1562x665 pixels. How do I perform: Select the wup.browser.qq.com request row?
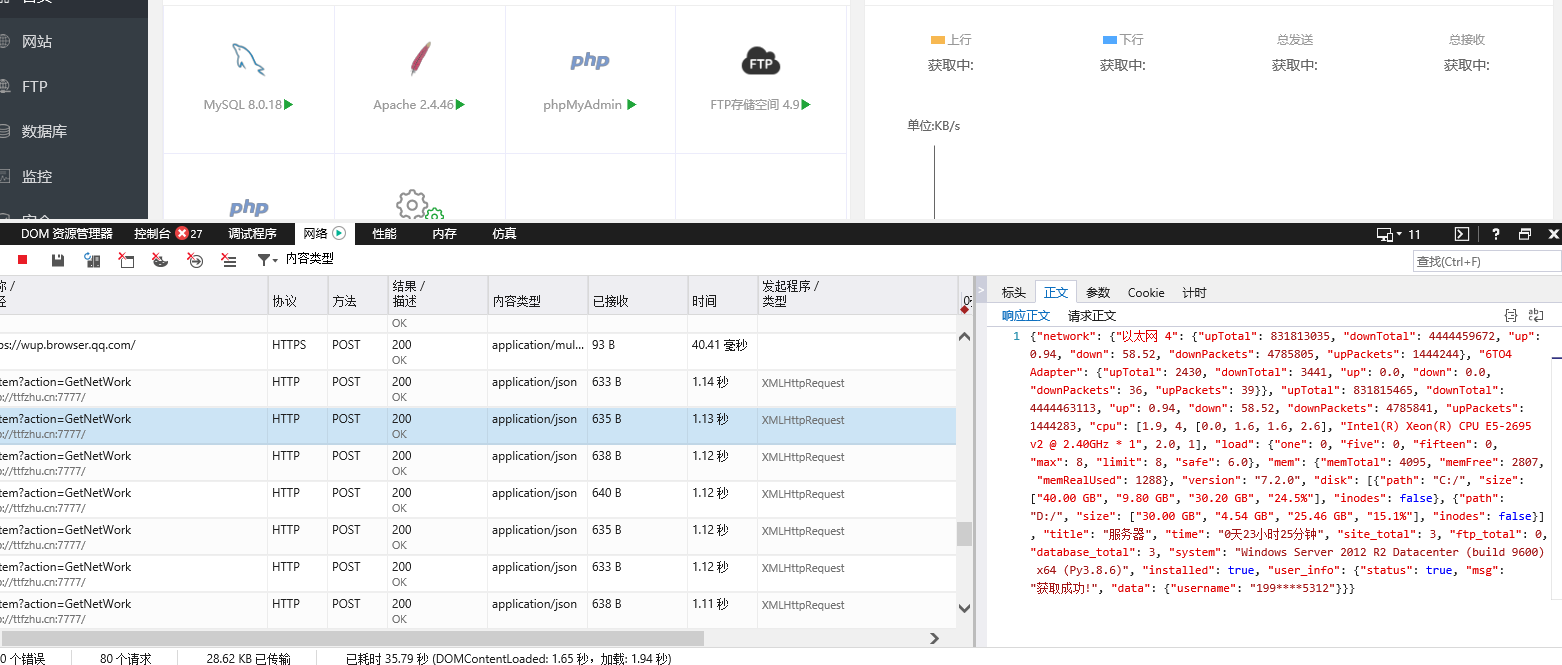click(x=478, y=352)
